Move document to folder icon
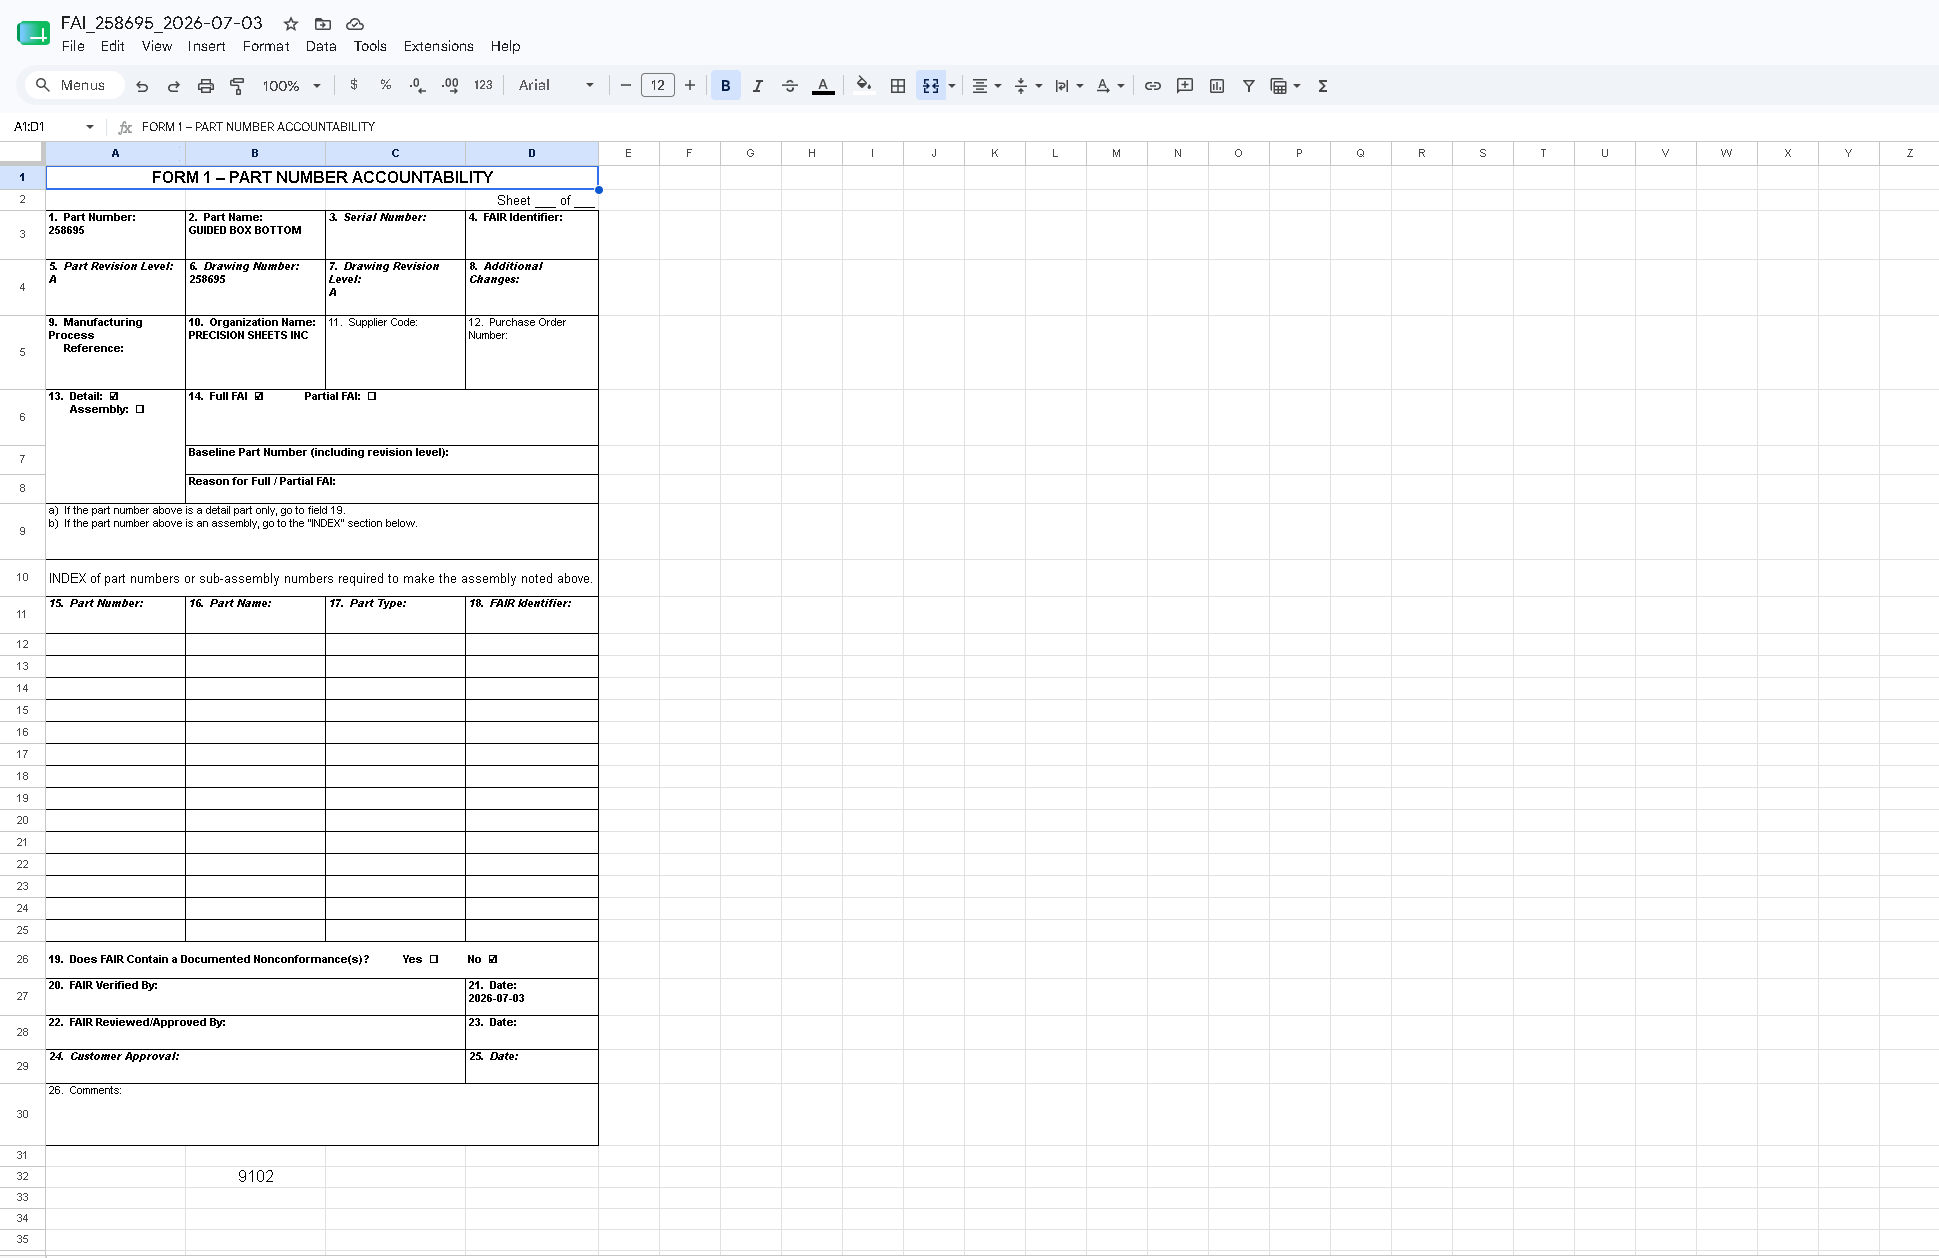1939x1258 pixels. coord(323,24)
